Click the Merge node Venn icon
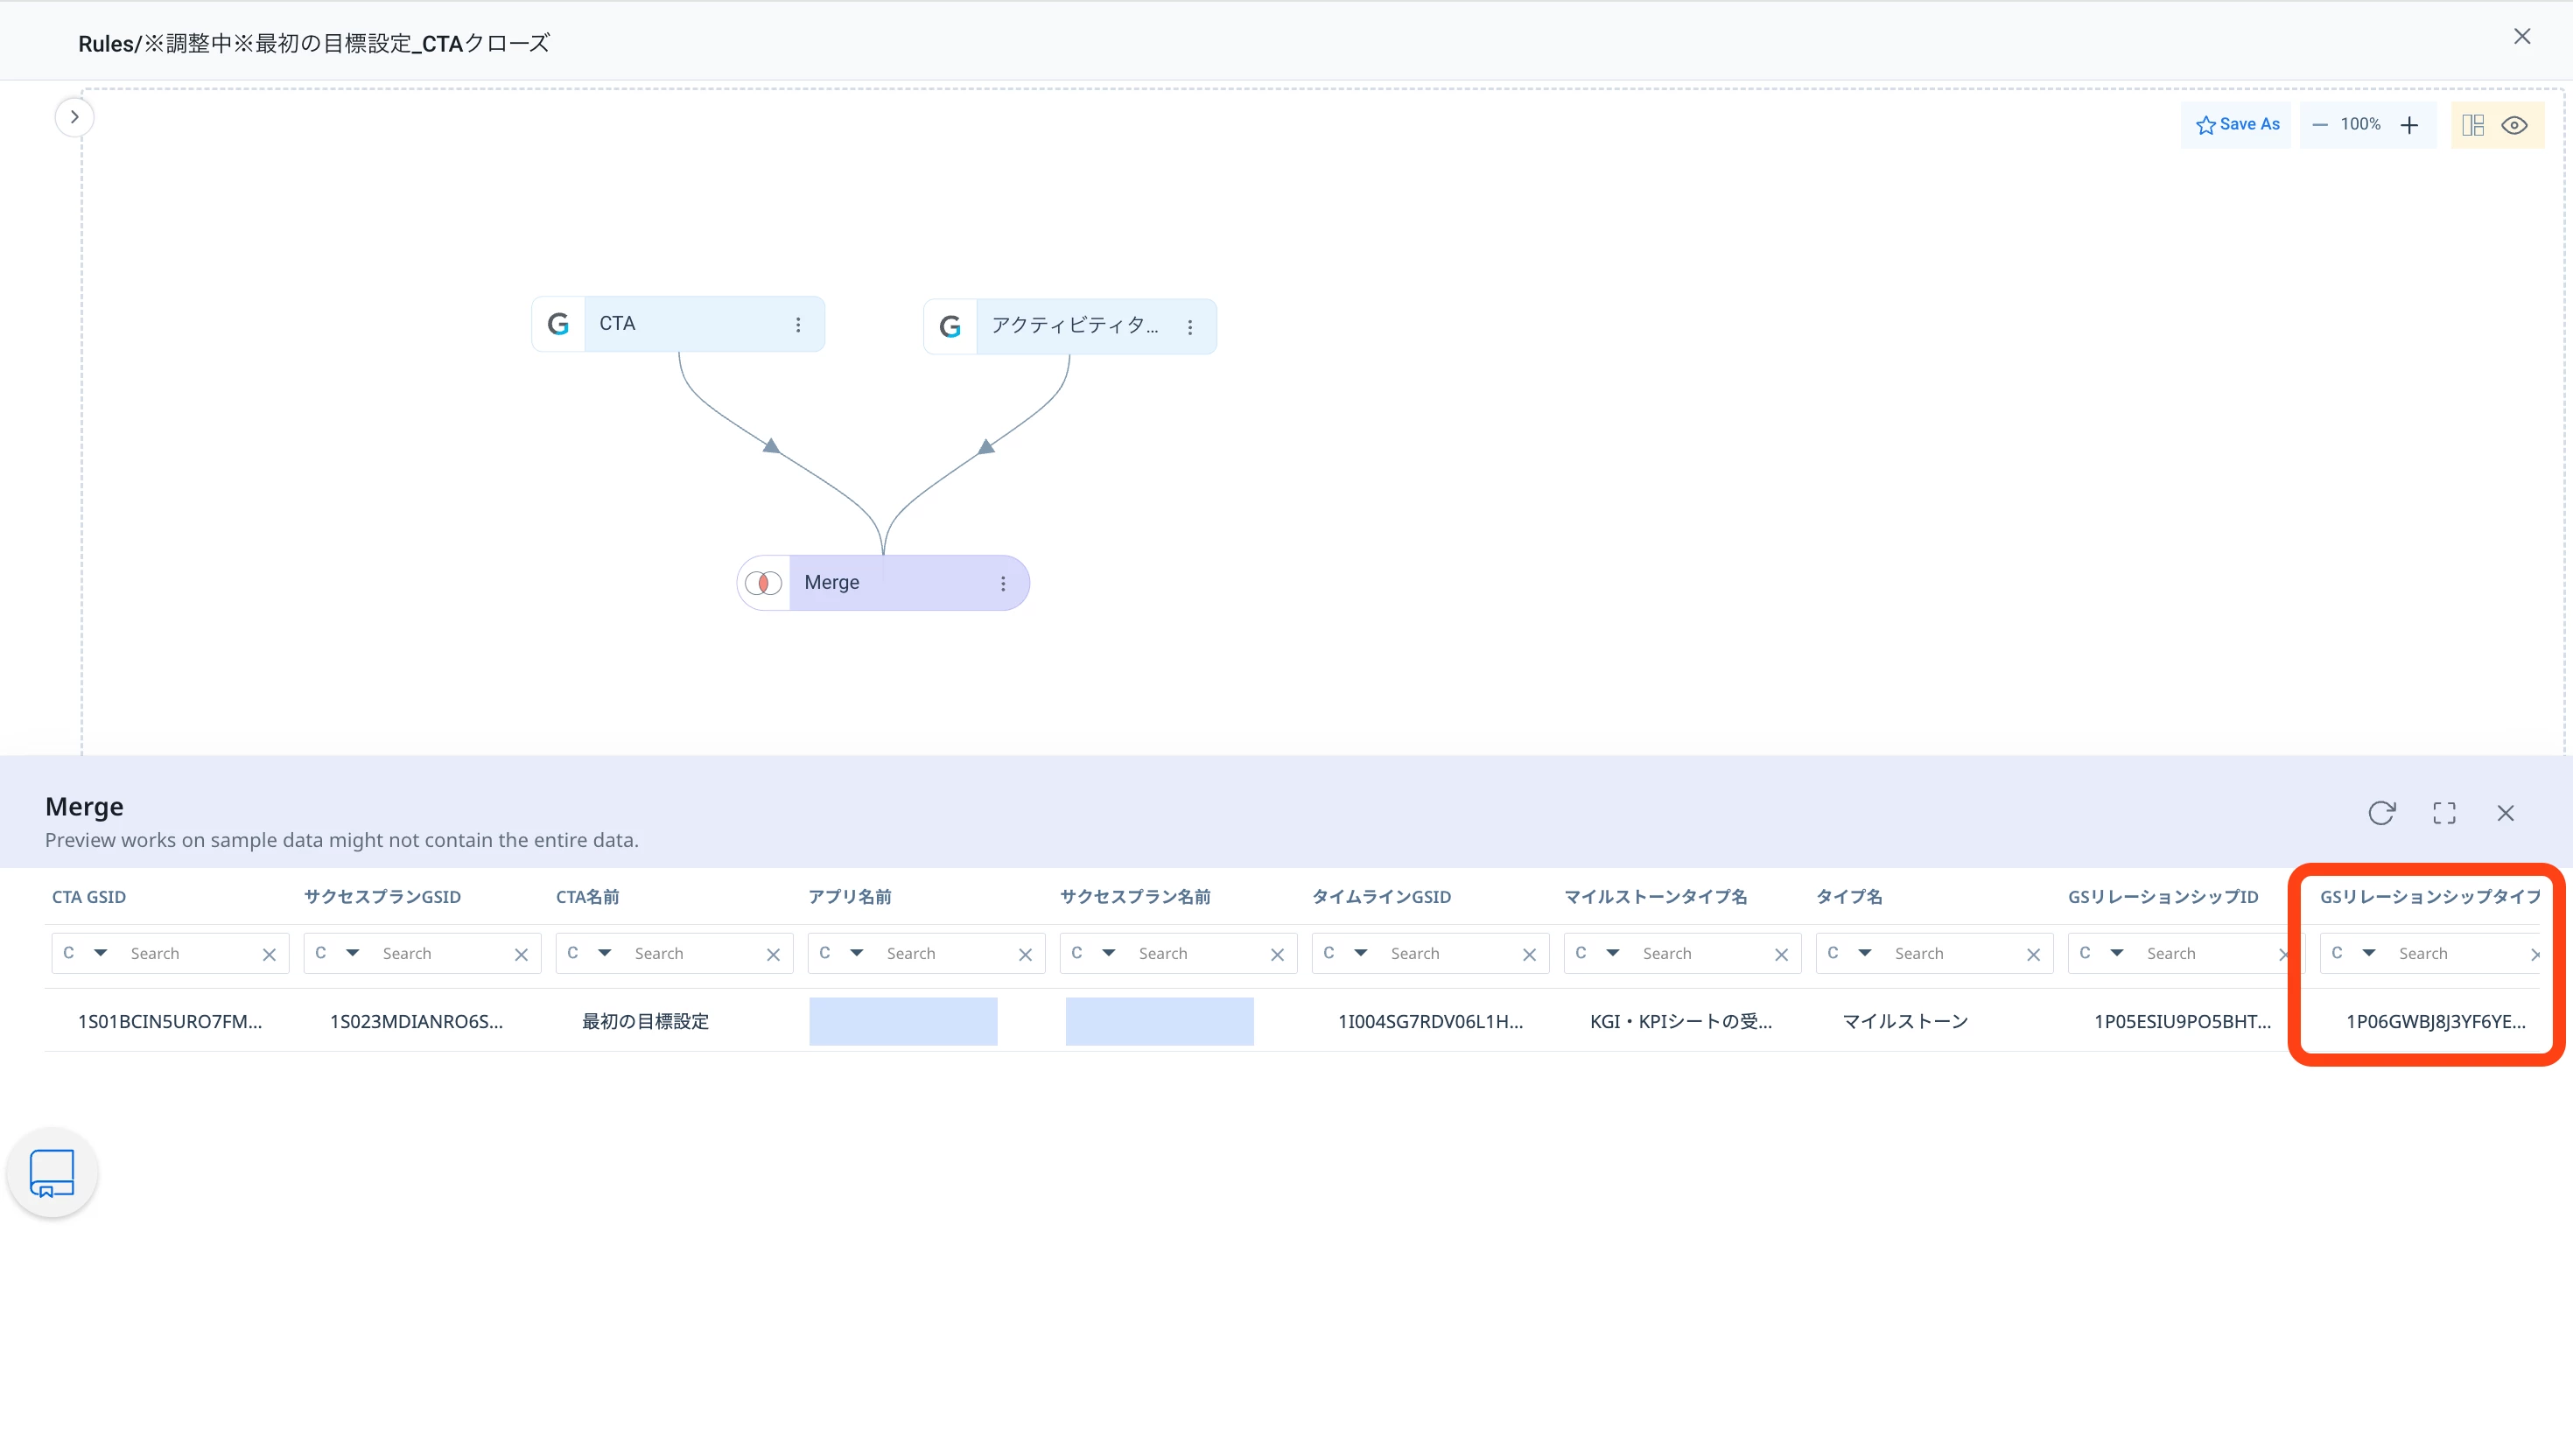This screenshot has height=1456, width=2573. pyautogui.click(x=764, y=583)
